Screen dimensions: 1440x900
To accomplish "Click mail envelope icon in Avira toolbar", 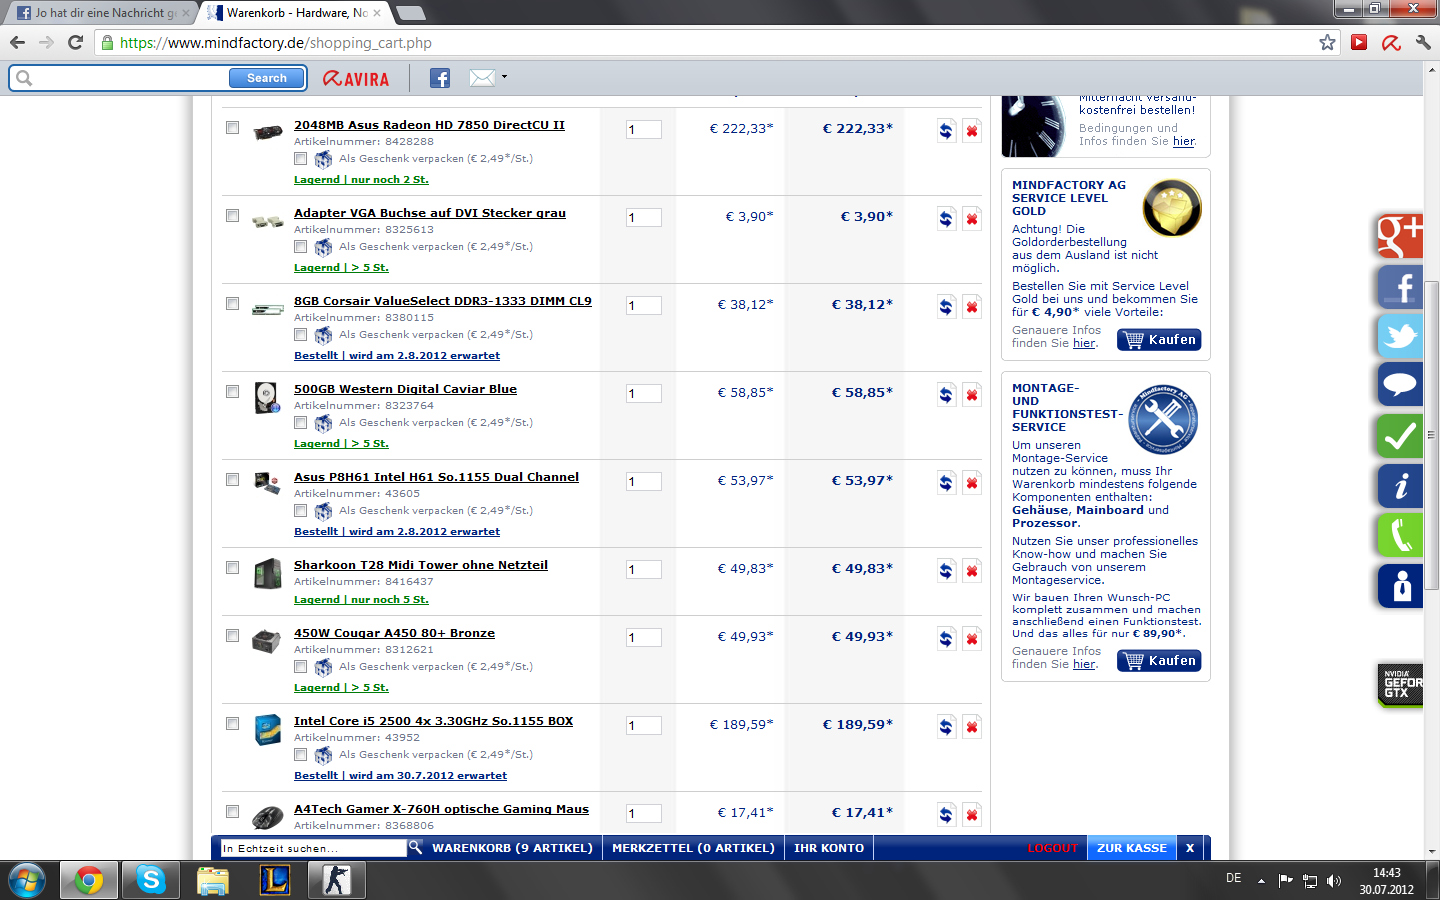I will coord(482,78).
